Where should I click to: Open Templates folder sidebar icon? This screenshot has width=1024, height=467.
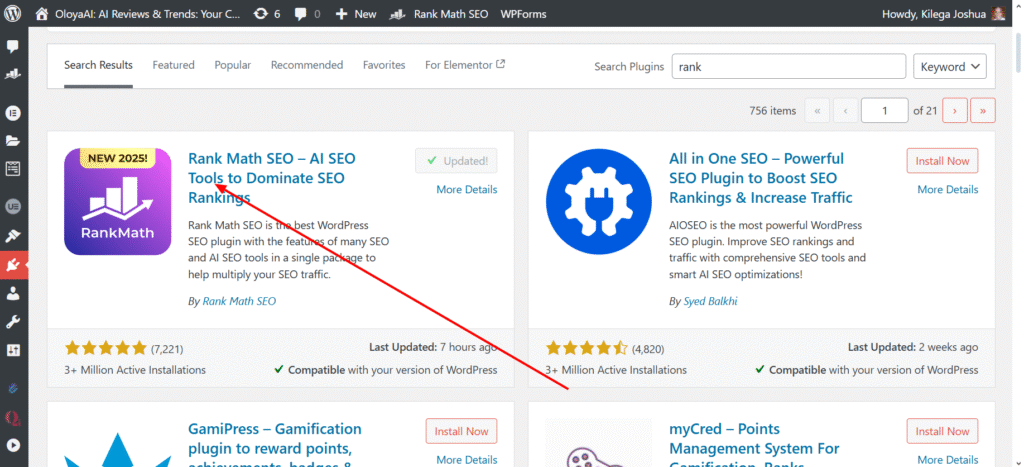(13, 140)
